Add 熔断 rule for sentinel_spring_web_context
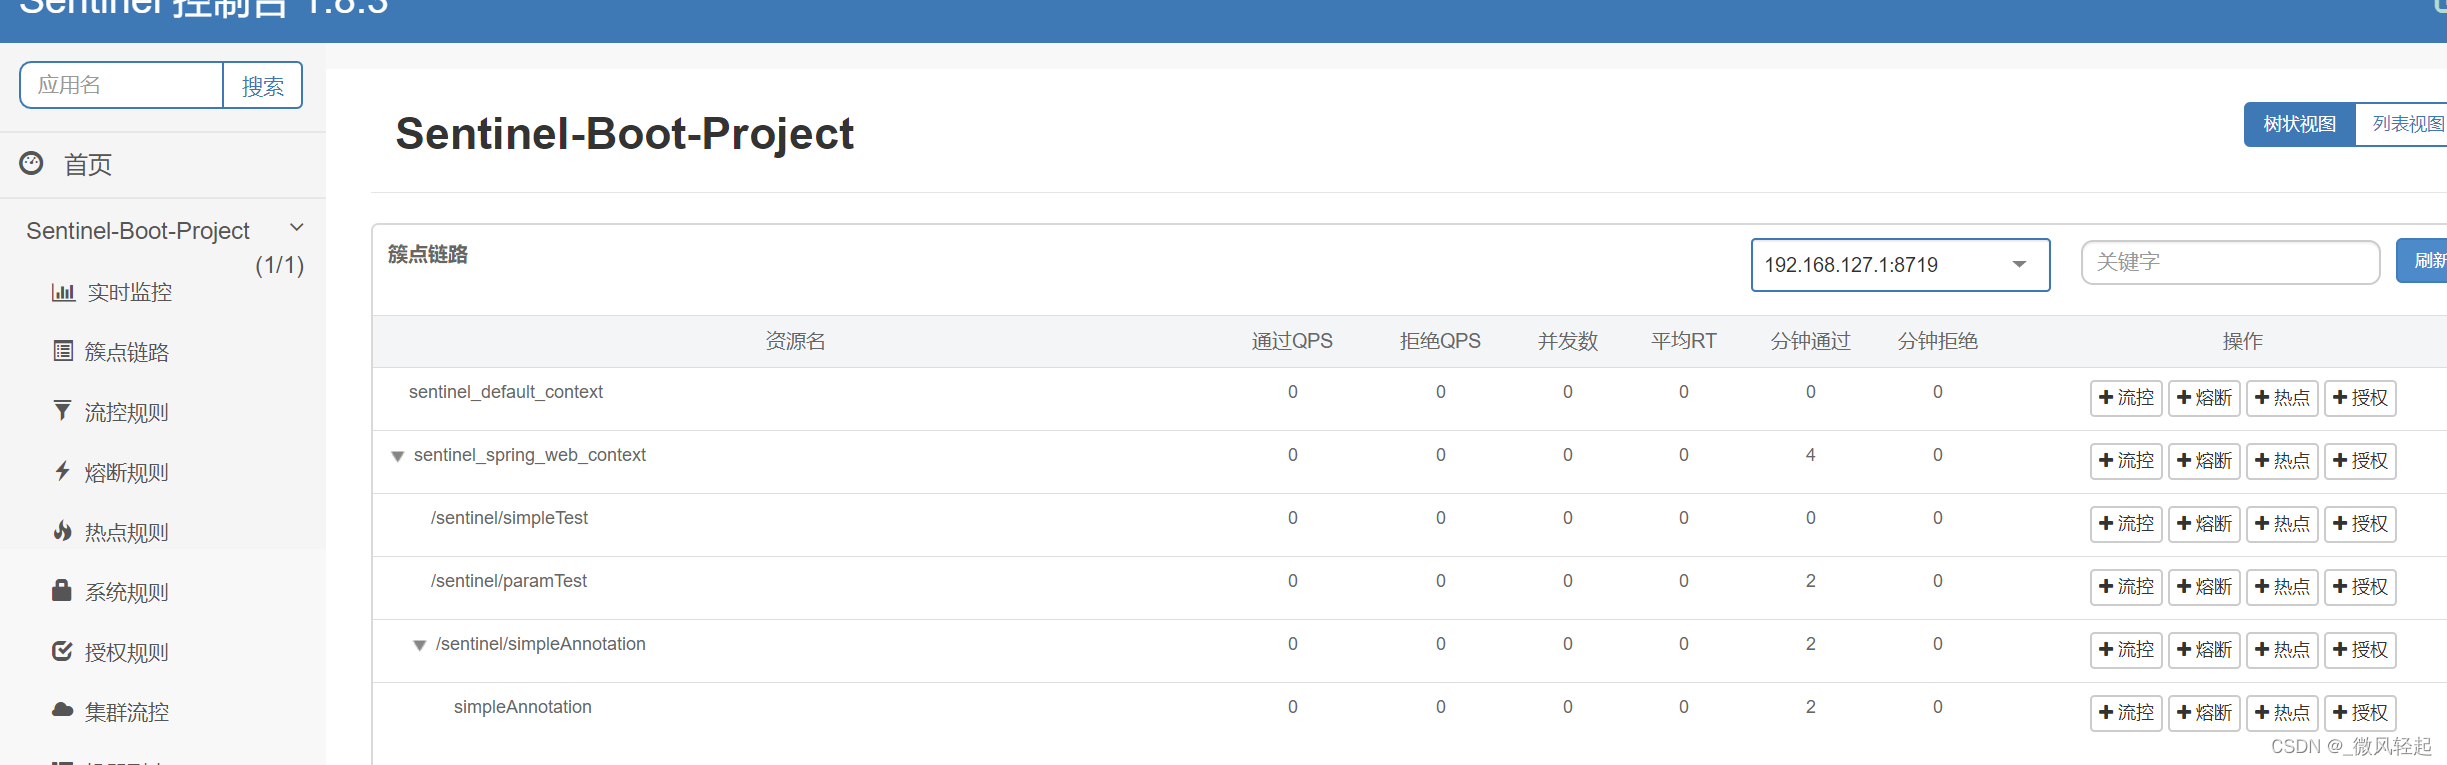 tap(2204, 461)
